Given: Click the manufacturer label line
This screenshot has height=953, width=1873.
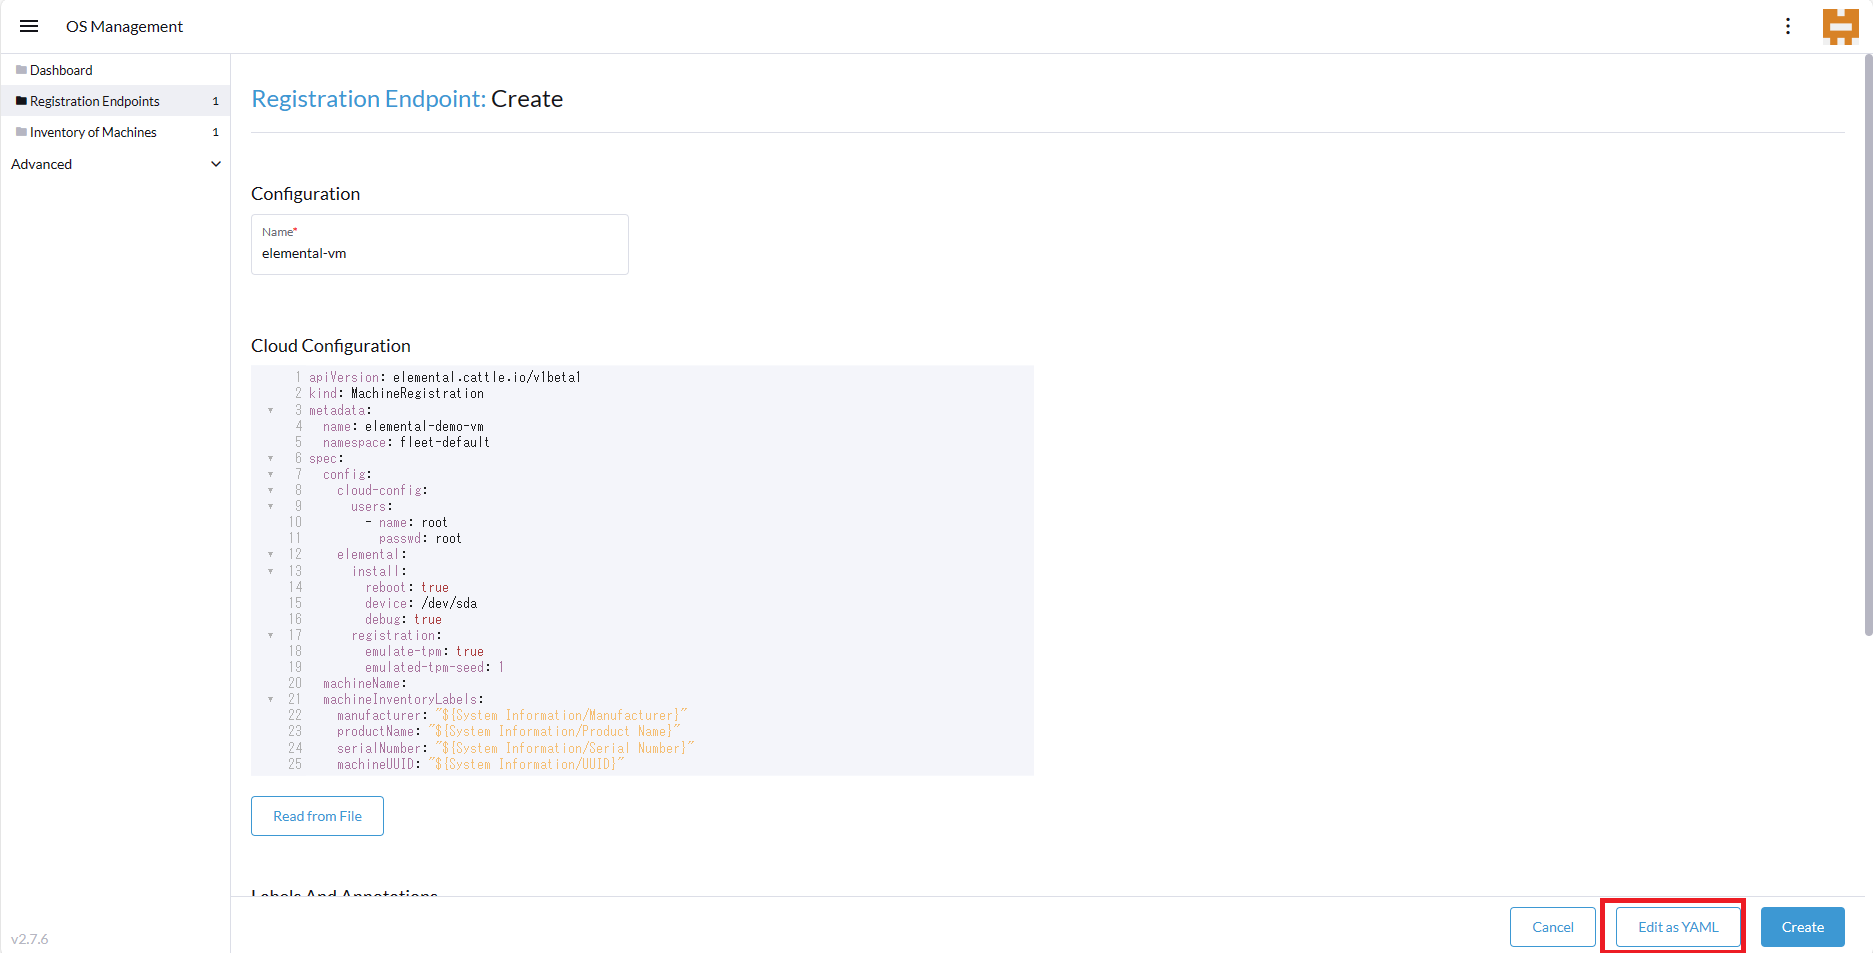Looking at the screenshot, I should click(512, 715).
